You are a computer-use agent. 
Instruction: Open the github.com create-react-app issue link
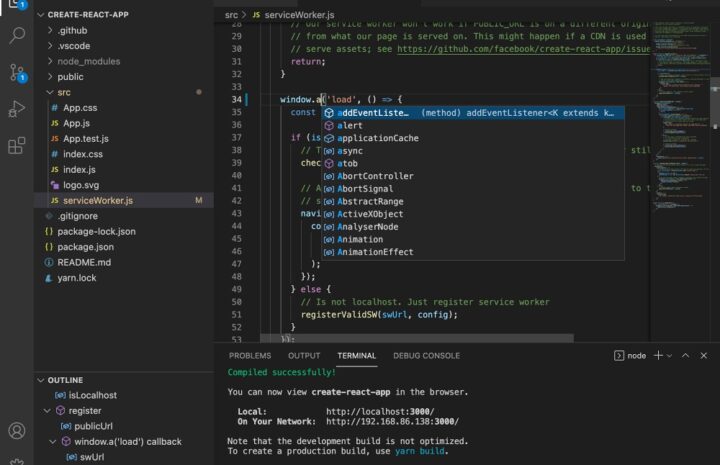coord(523,49)
